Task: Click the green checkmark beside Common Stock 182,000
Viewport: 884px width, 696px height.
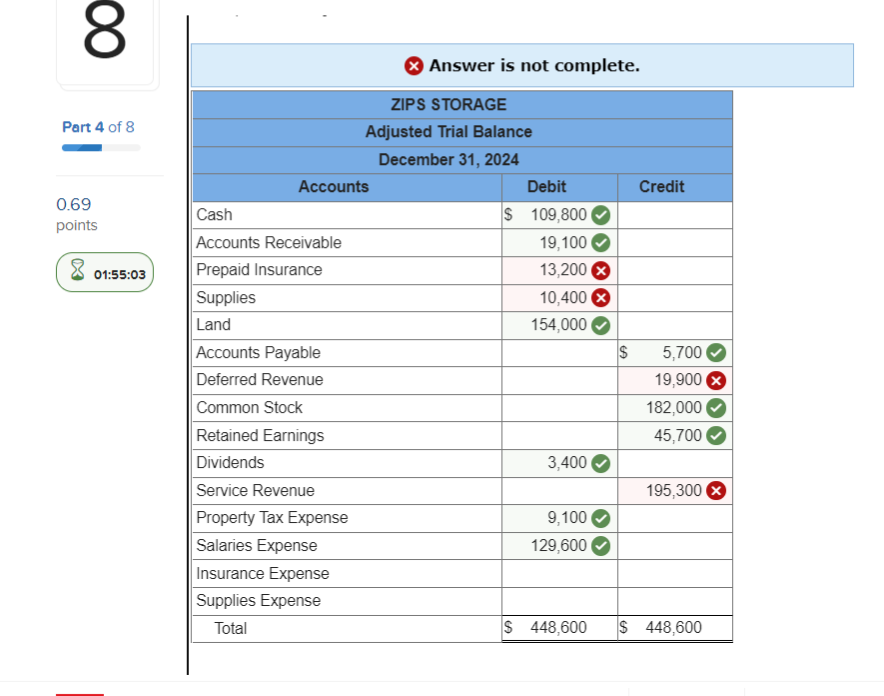Action: (x=717, y=408)
